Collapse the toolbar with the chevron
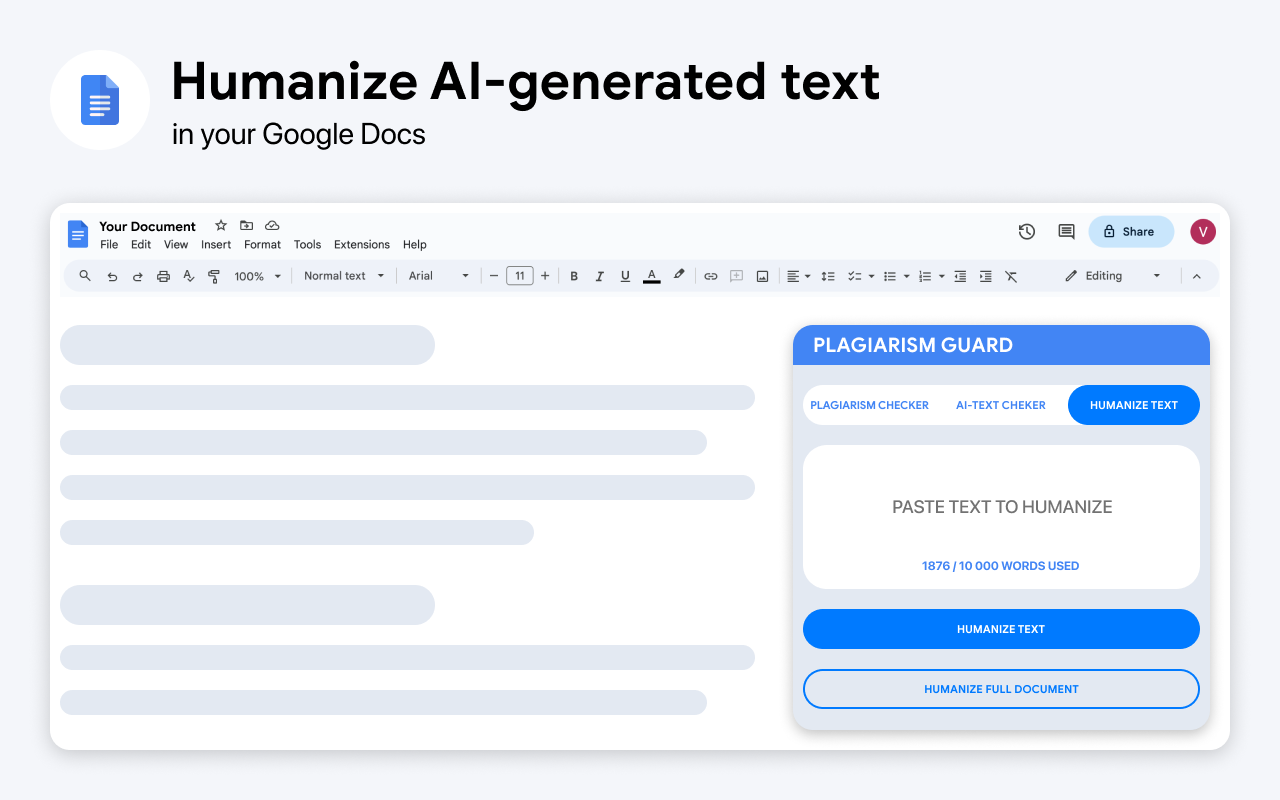Viewport: 1280px width, 800px height. pyautogui.click(x=1196, y=276)
